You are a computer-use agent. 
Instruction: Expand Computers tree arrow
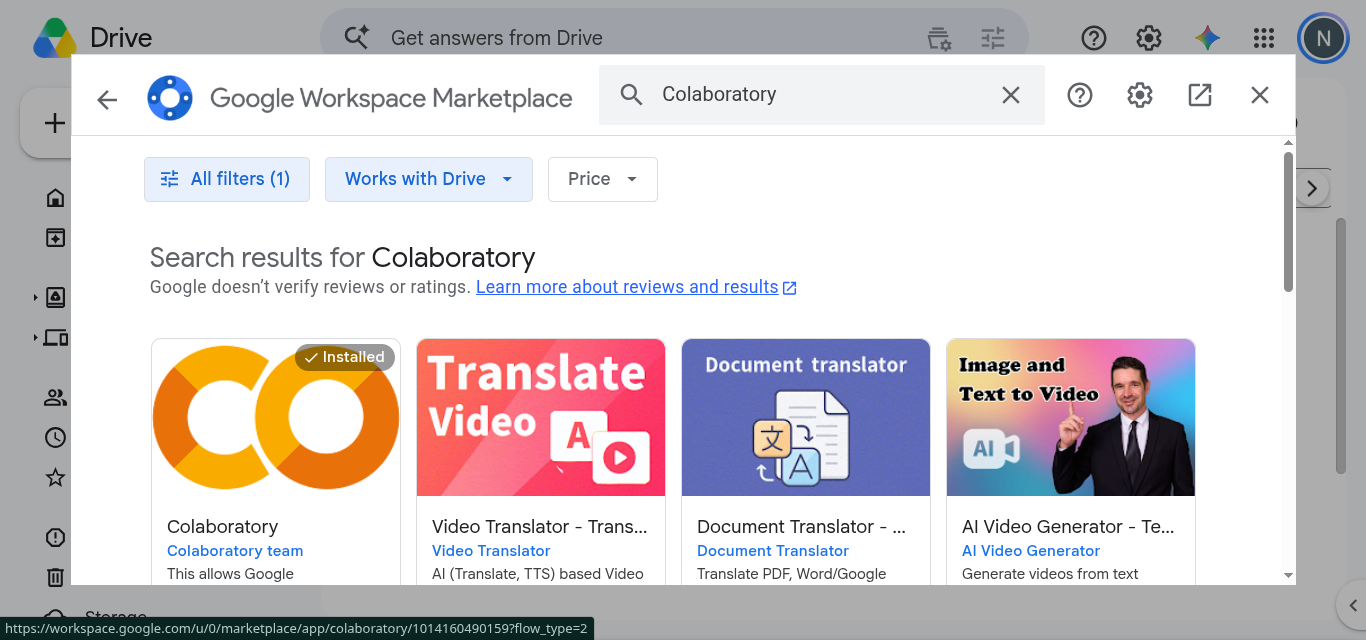pyautogui.click(x=35, y=337)
